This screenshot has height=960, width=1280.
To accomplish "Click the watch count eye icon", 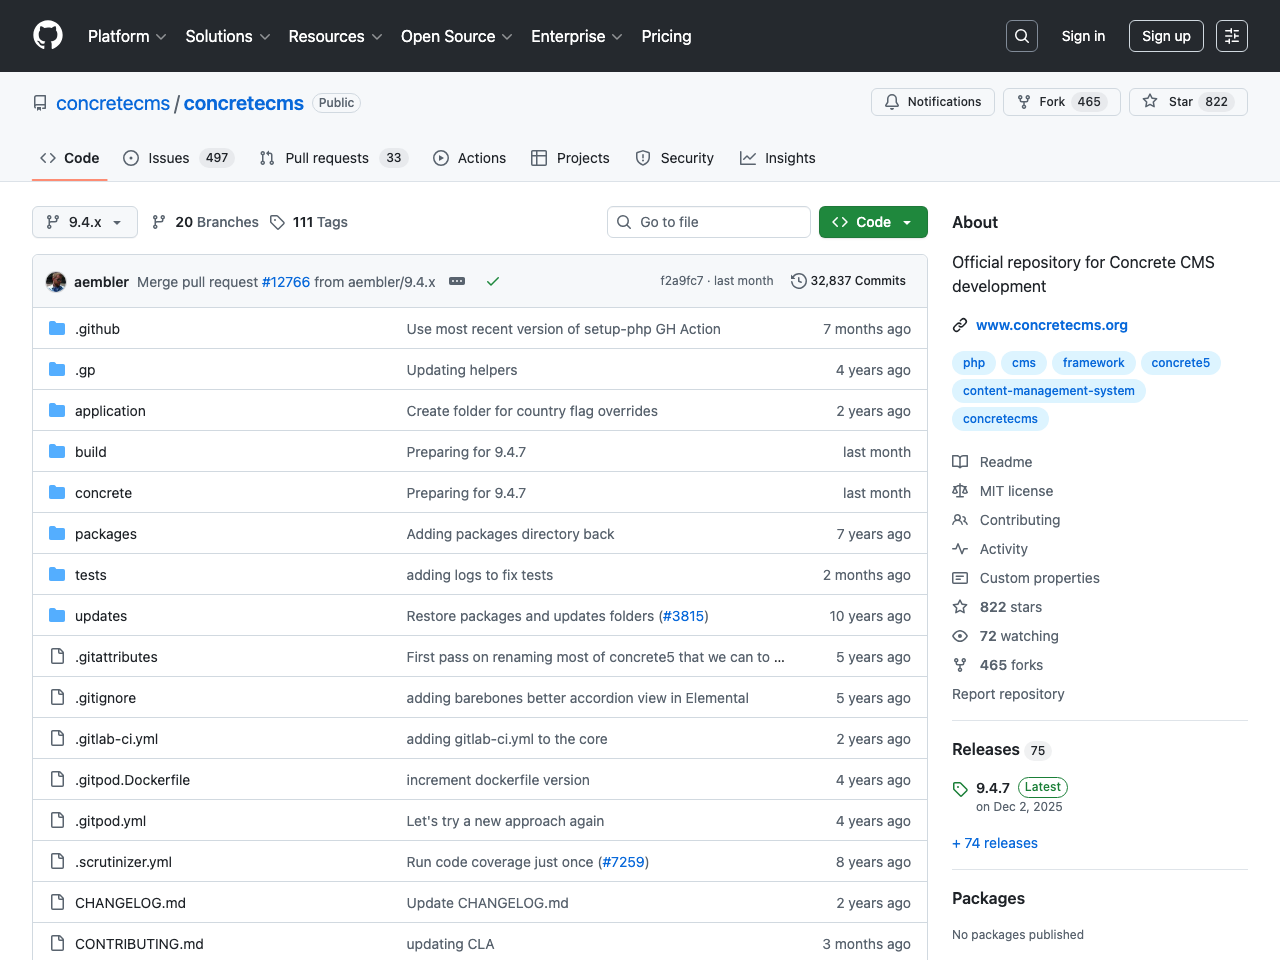I will click(959, 636).
